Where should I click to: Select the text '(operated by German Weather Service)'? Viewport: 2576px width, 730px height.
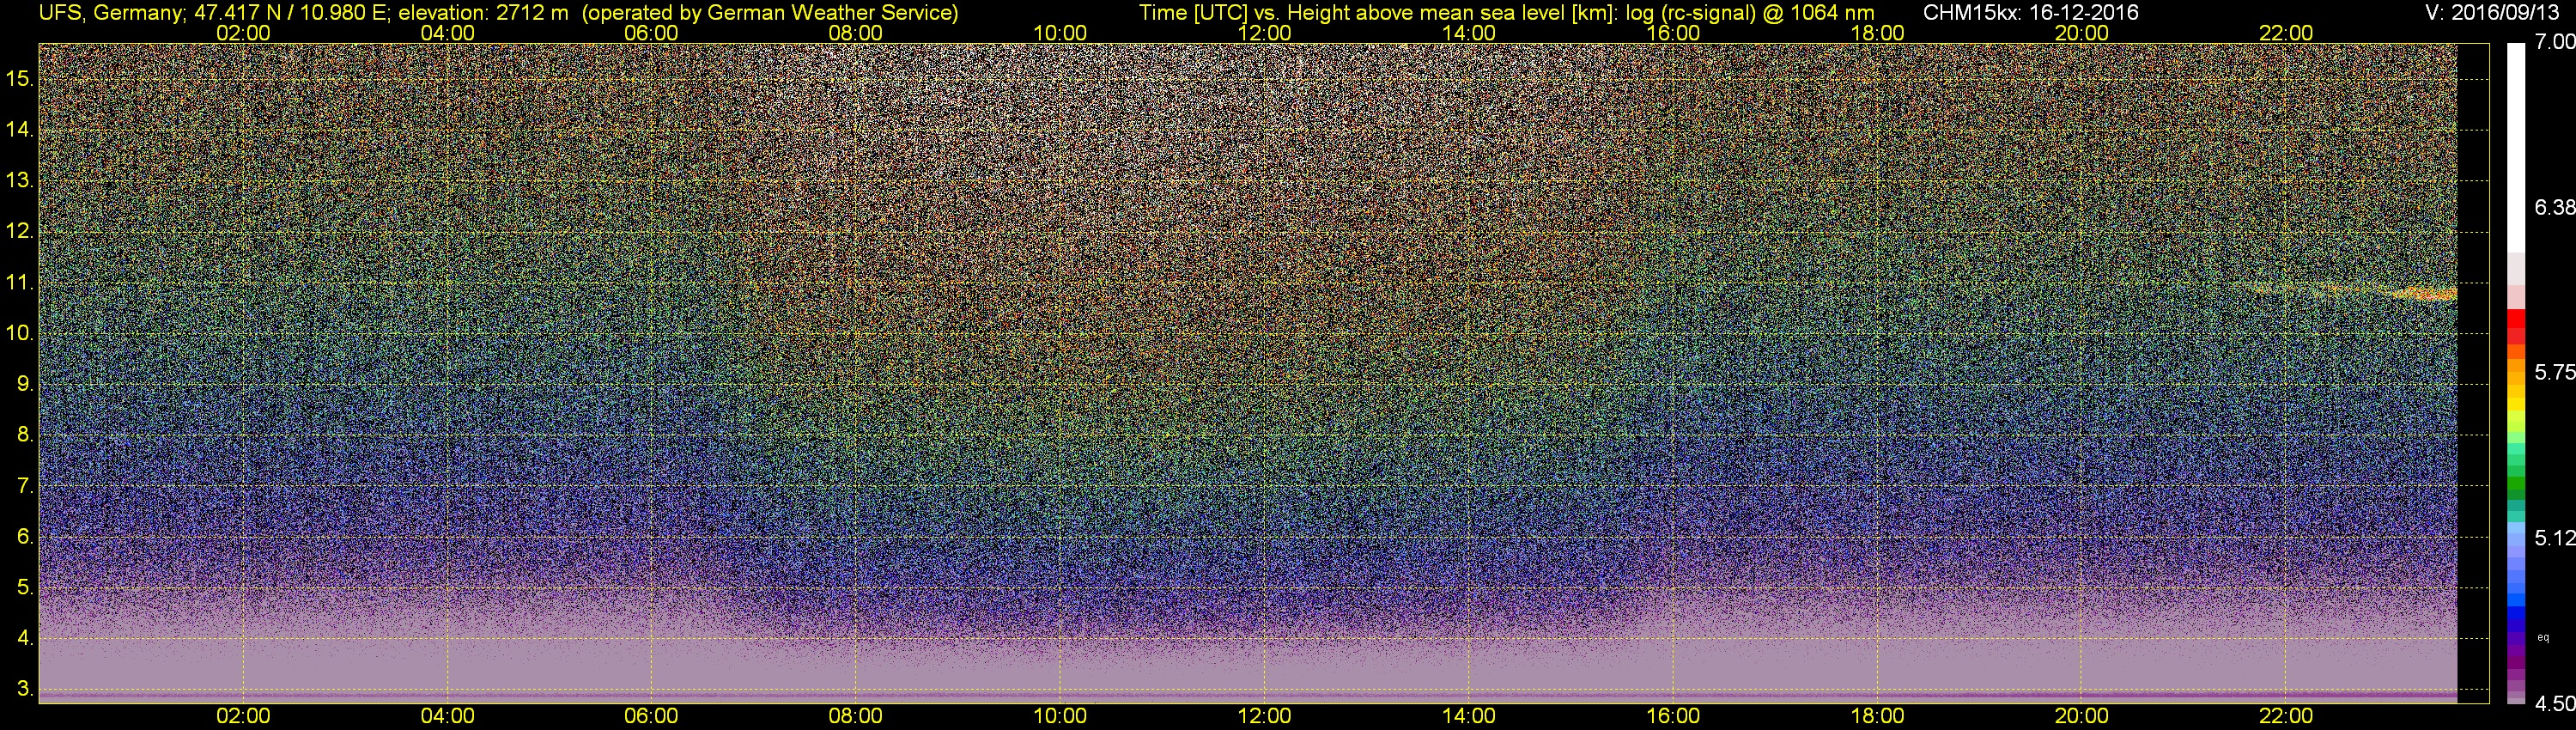click(769, 13)
